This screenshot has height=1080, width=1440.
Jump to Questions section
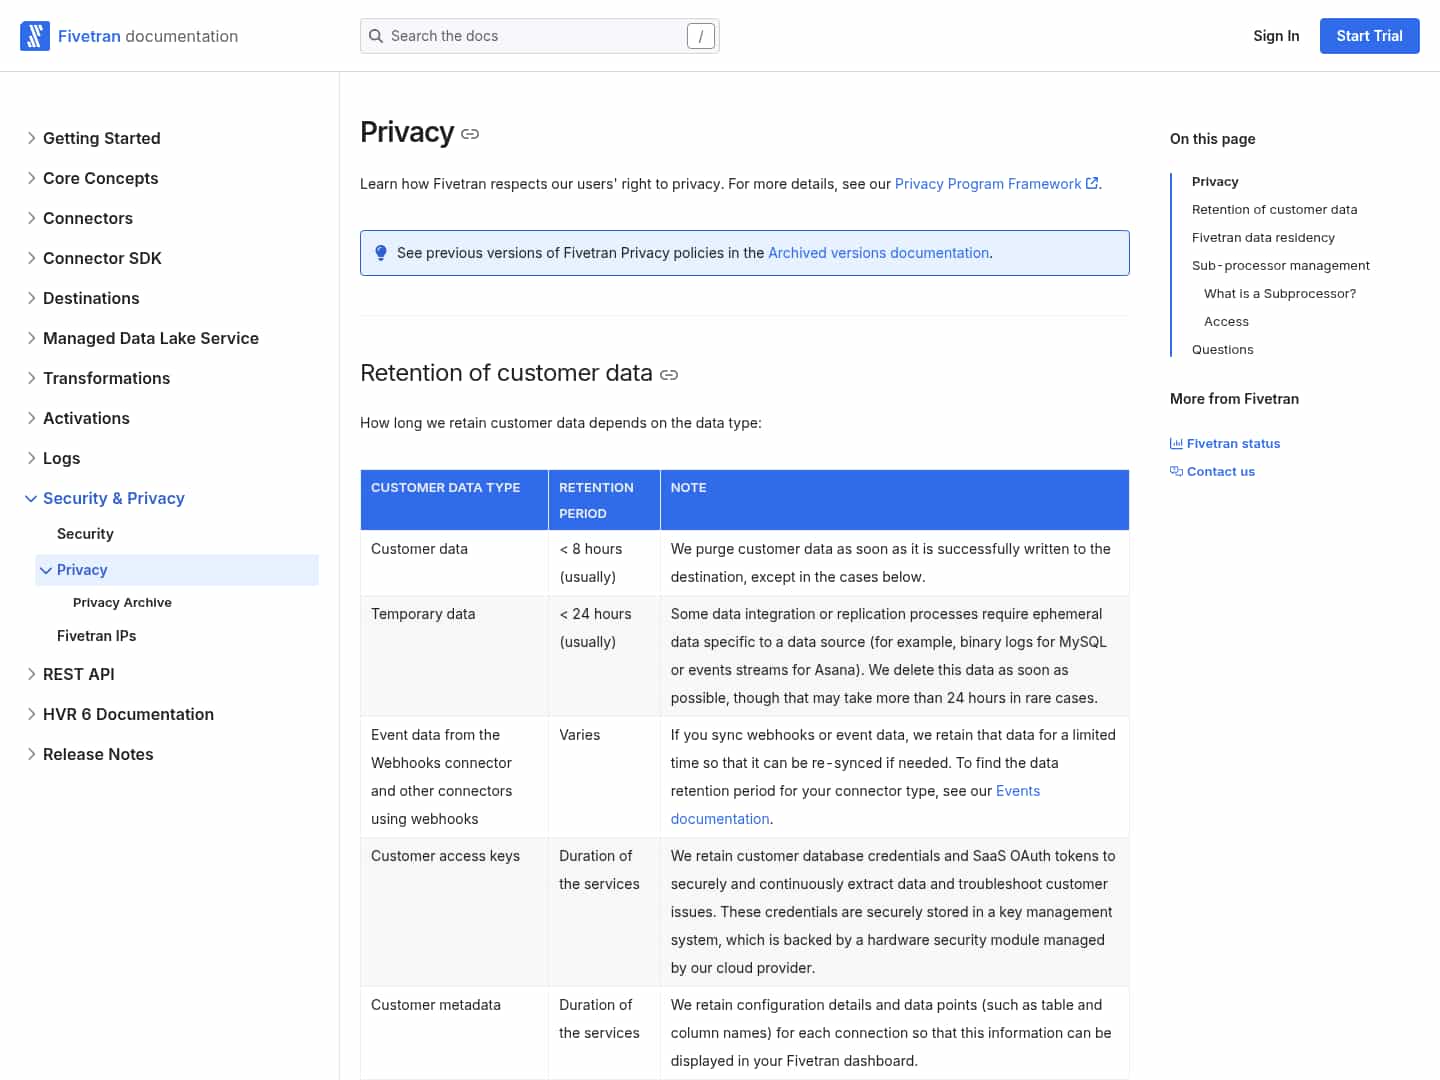[1223, 349]
